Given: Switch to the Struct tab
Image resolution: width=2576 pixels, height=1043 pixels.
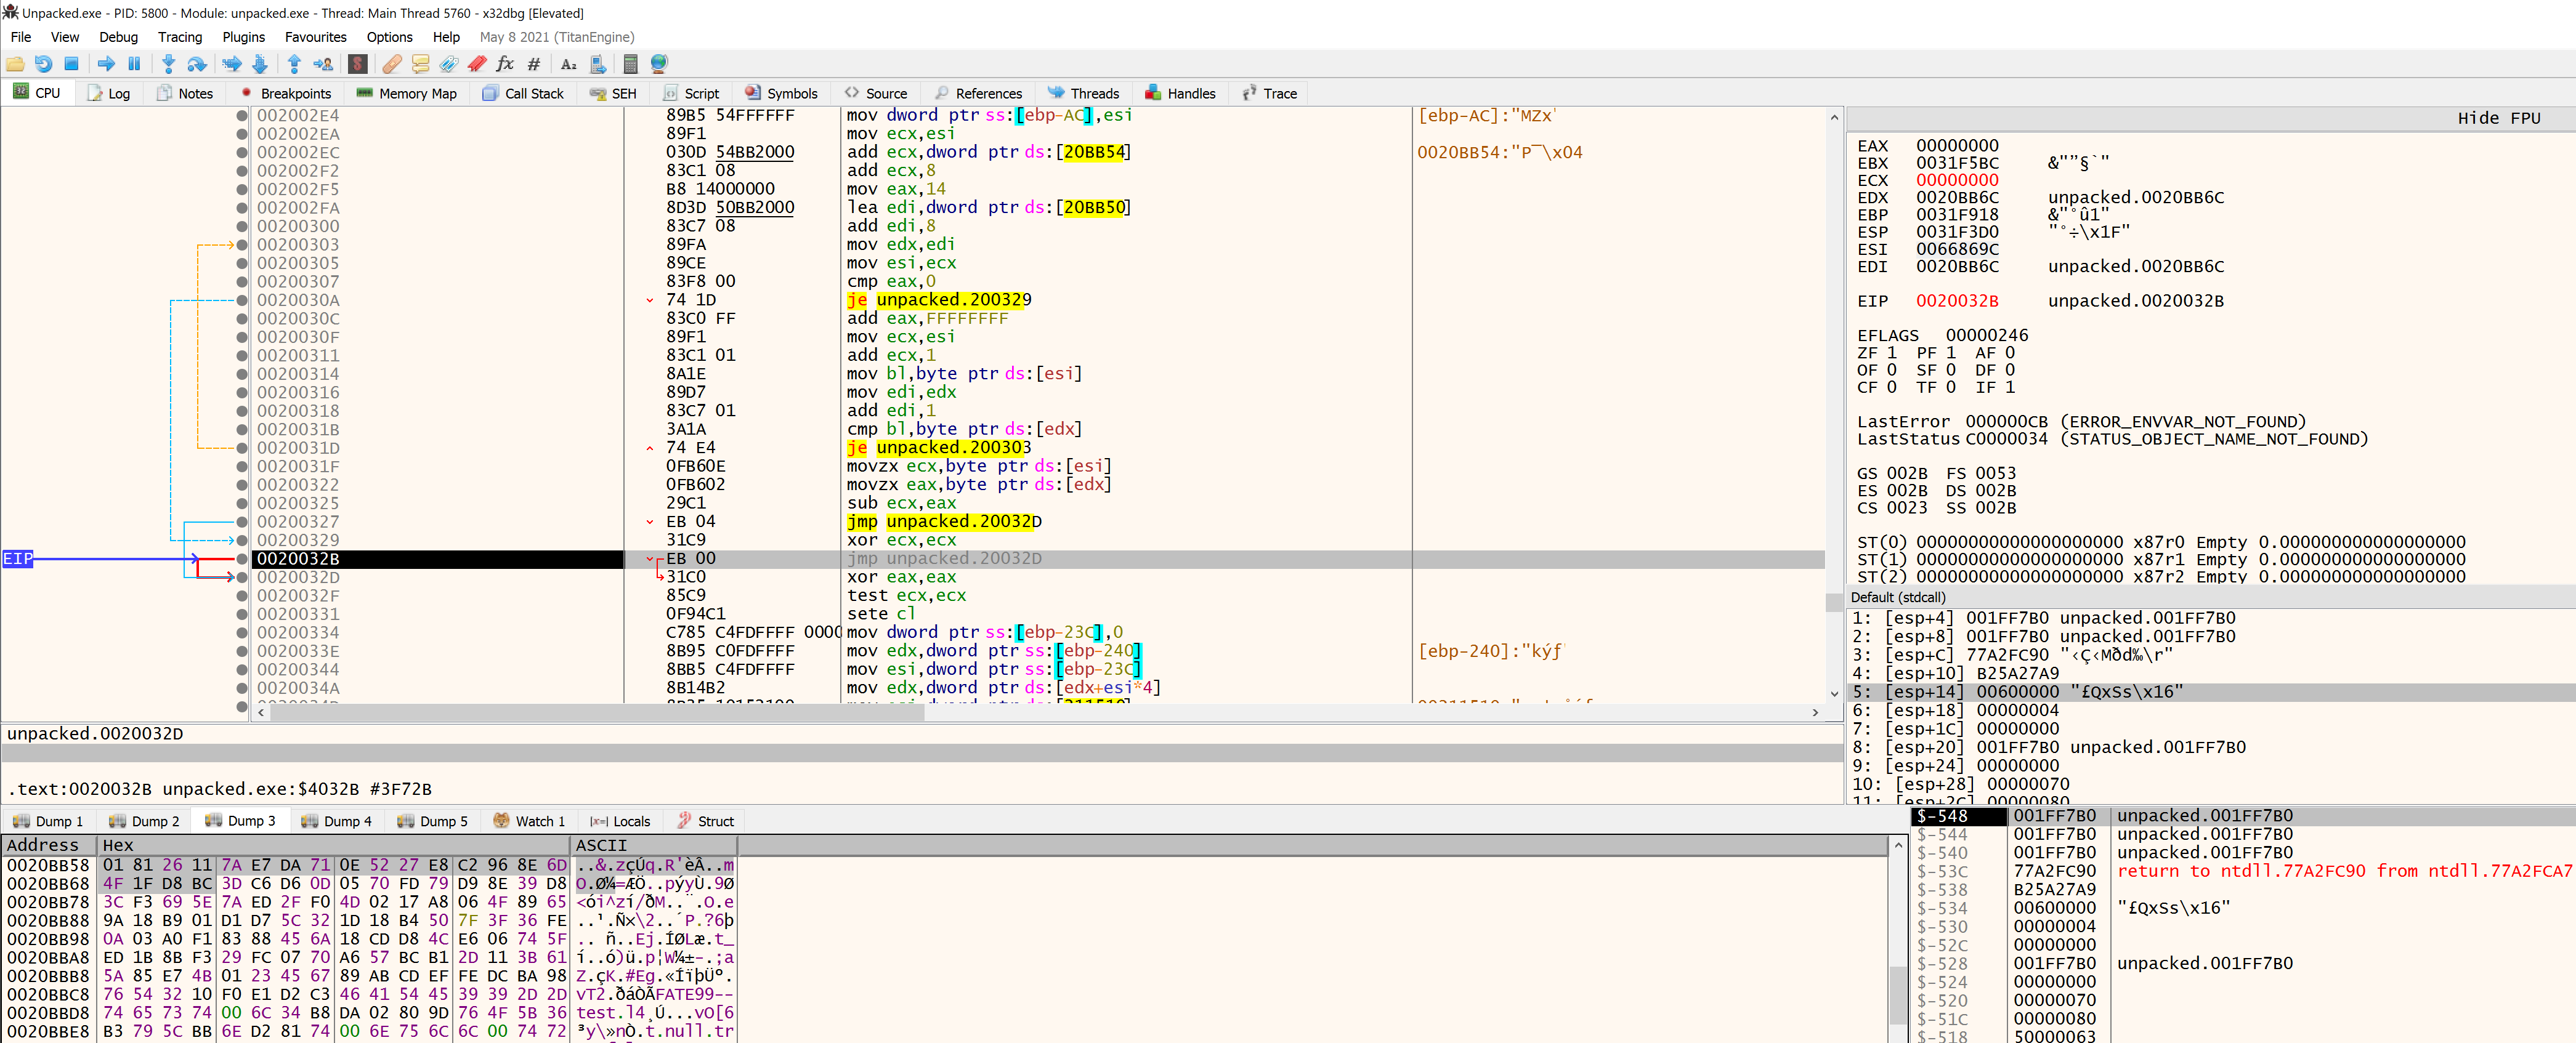Looking at the screenshot, I should pyautogui.click(x=705, y=821).
